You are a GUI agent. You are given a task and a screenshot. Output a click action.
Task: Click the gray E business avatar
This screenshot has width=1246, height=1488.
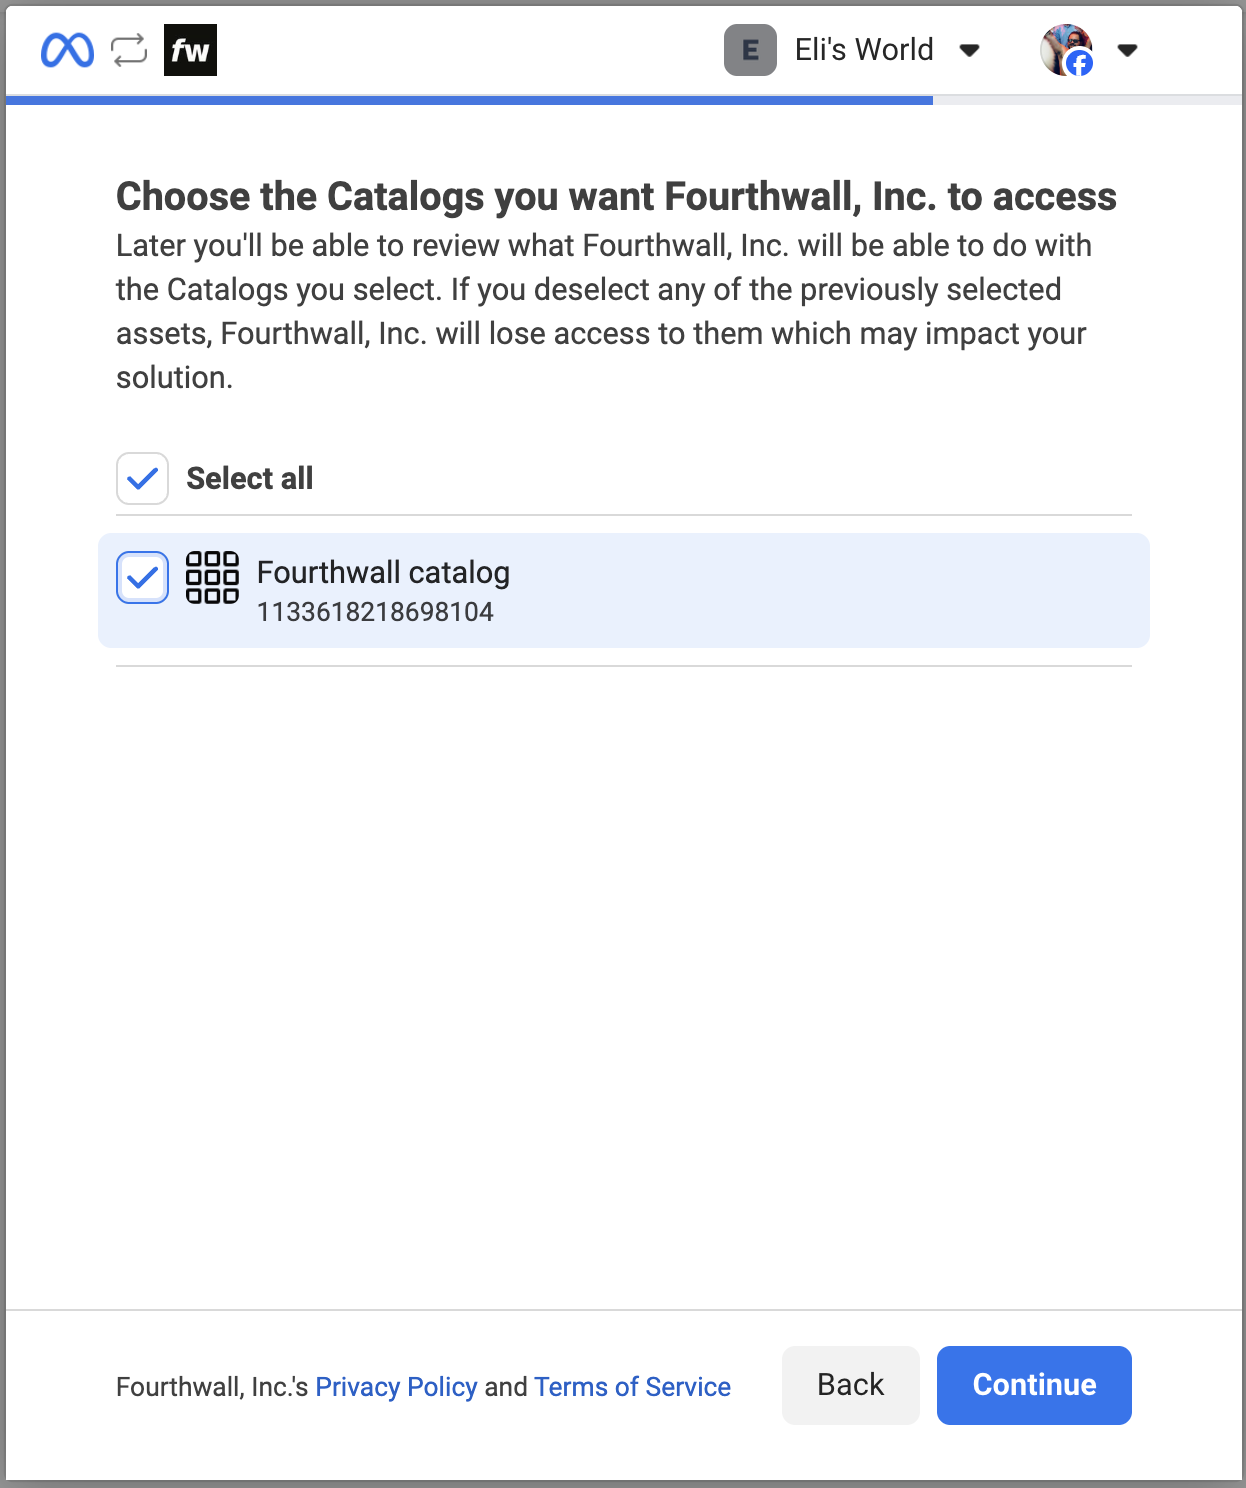(750, 50)
